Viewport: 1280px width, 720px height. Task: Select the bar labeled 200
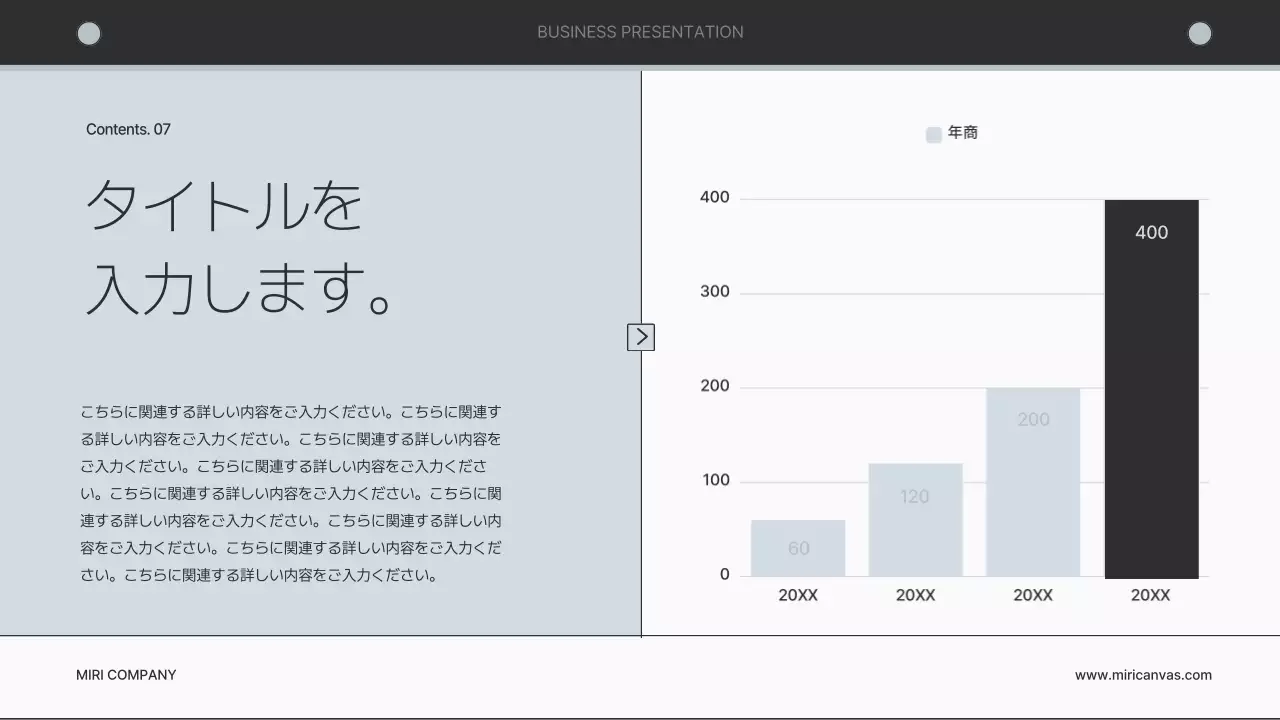click(1033, 482)
